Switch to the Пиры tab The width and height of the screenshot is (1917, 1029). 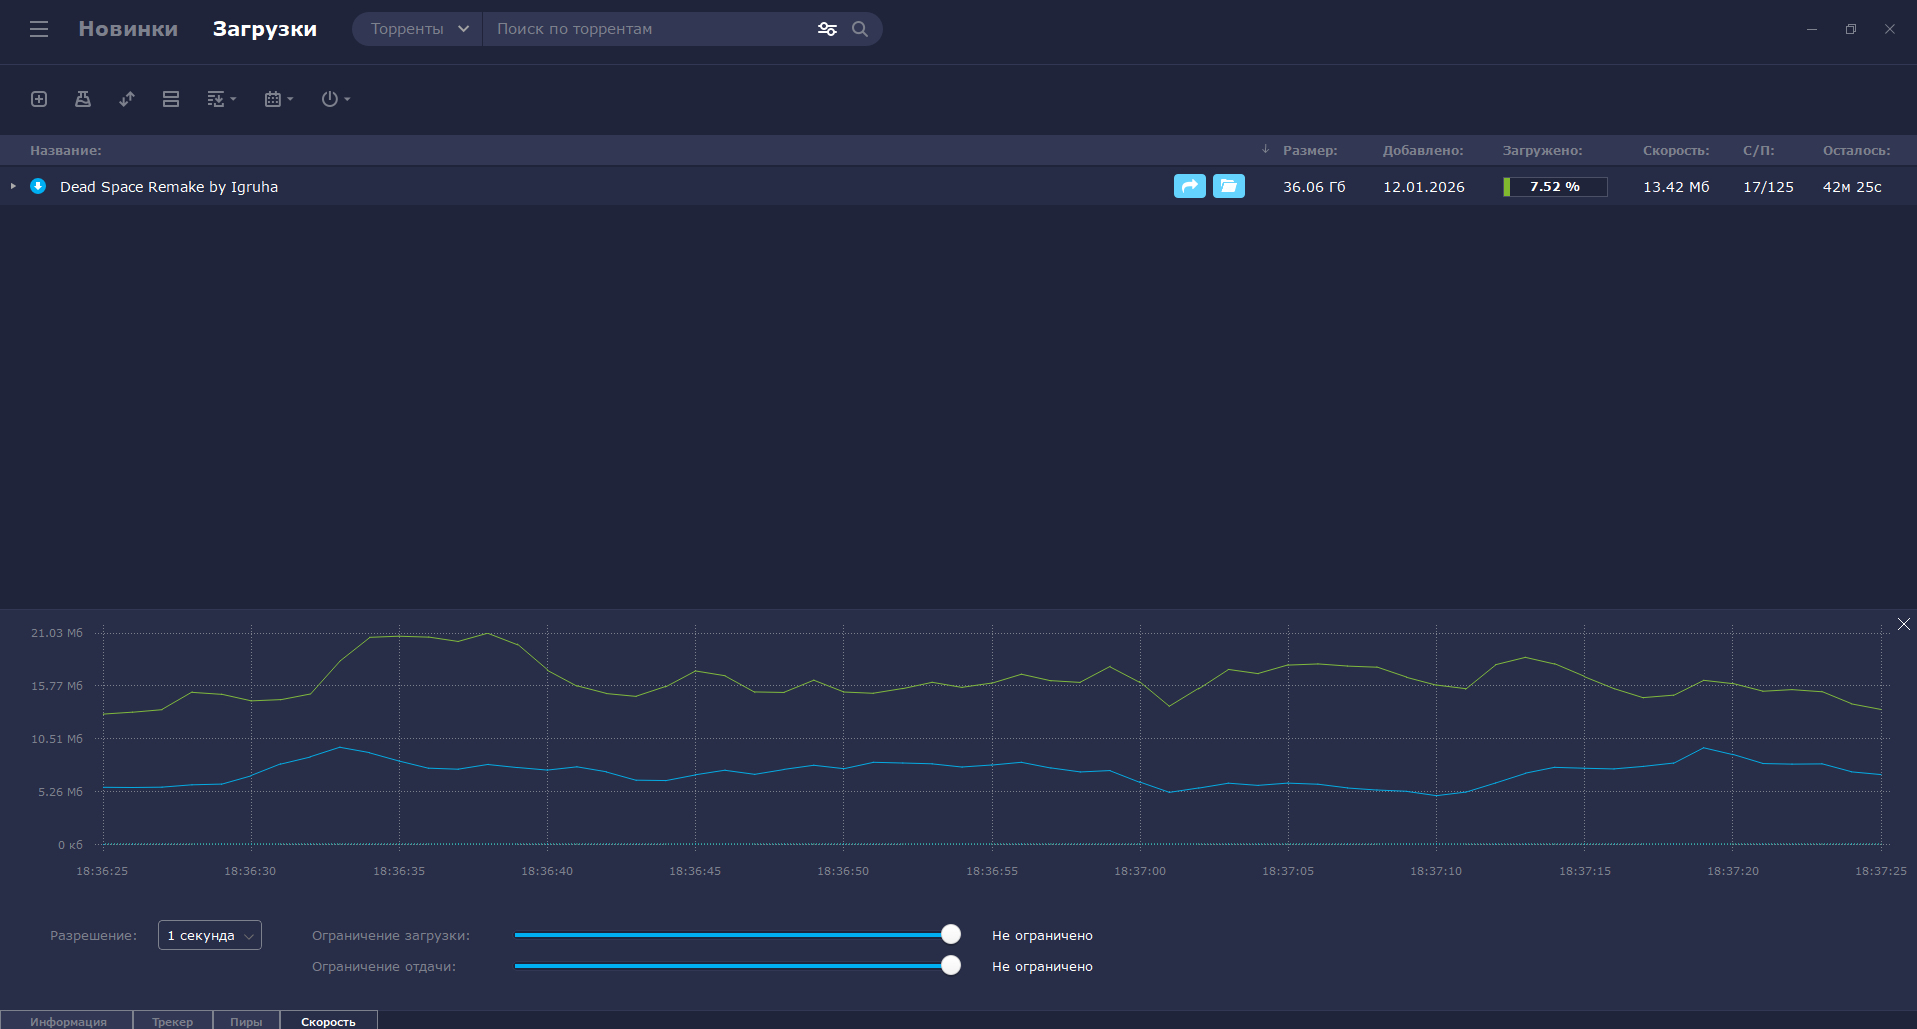pos(246,1021)
